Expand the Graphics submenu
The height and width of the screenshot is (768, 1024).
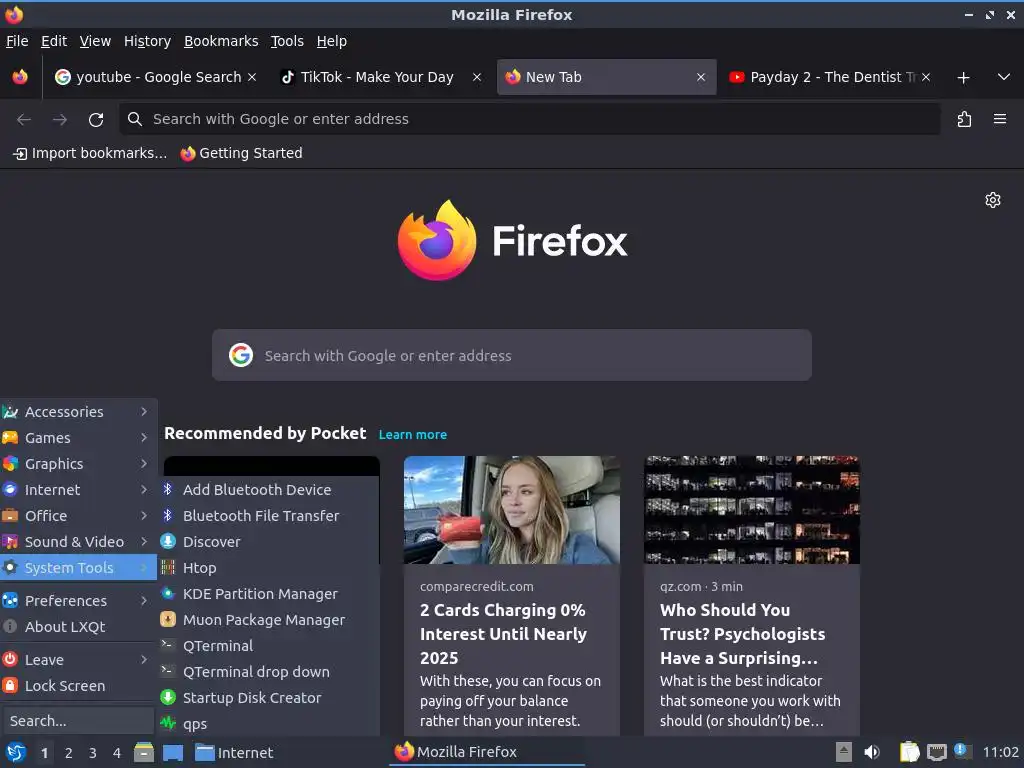pyautogui.click(x=78, y=464)
